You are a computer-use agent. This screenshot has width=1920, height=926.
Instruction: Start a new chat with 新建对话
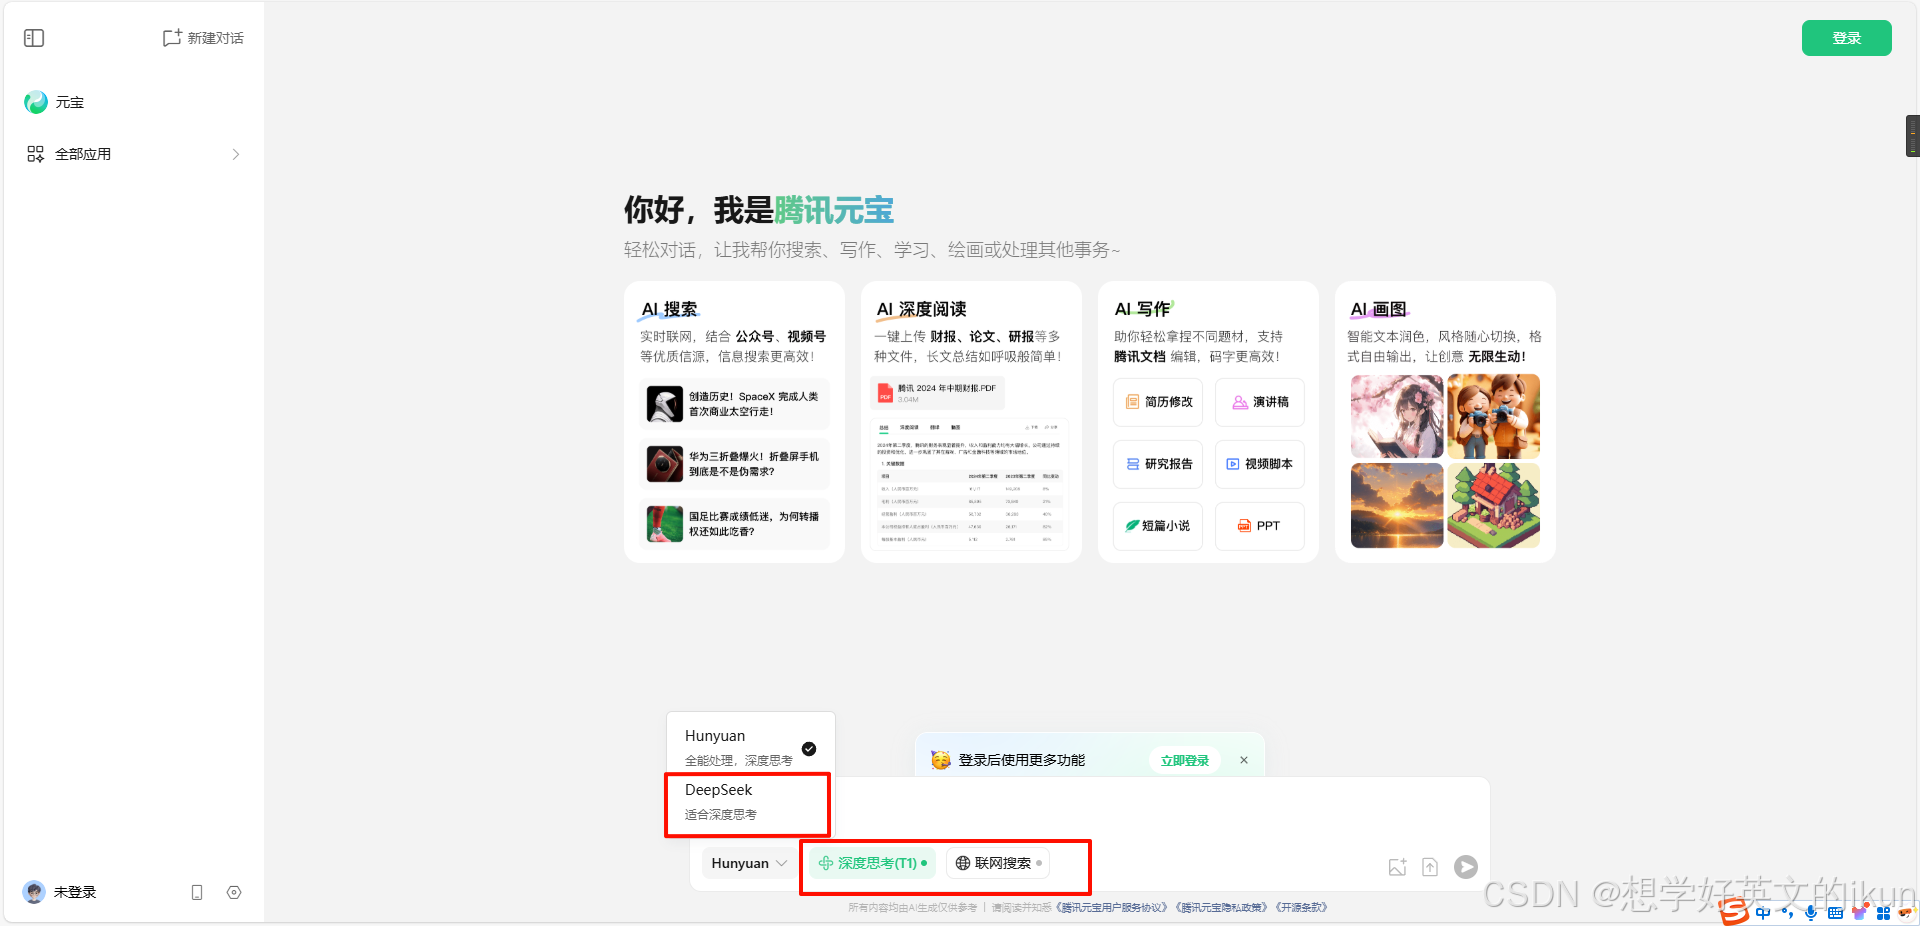point(203,38)
